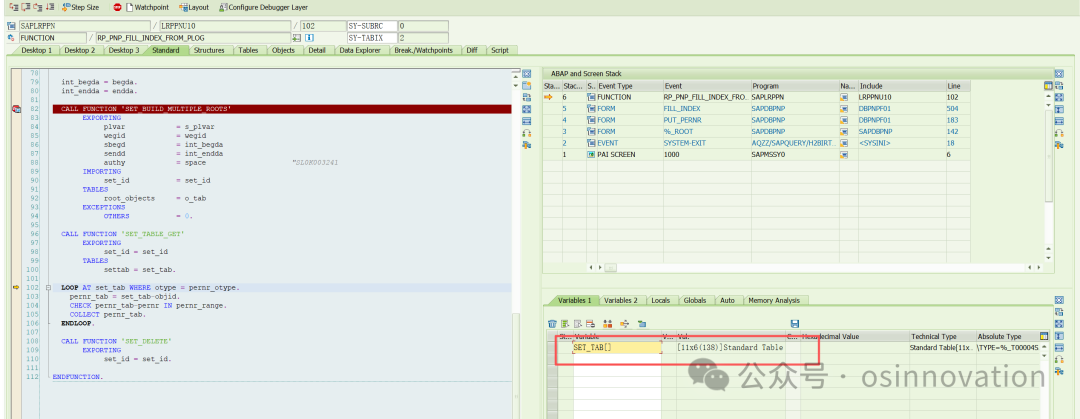Click the SET_TAB[] variable name cell
Viewport: 1080px width, 419px height.
(x=617, y=347)
